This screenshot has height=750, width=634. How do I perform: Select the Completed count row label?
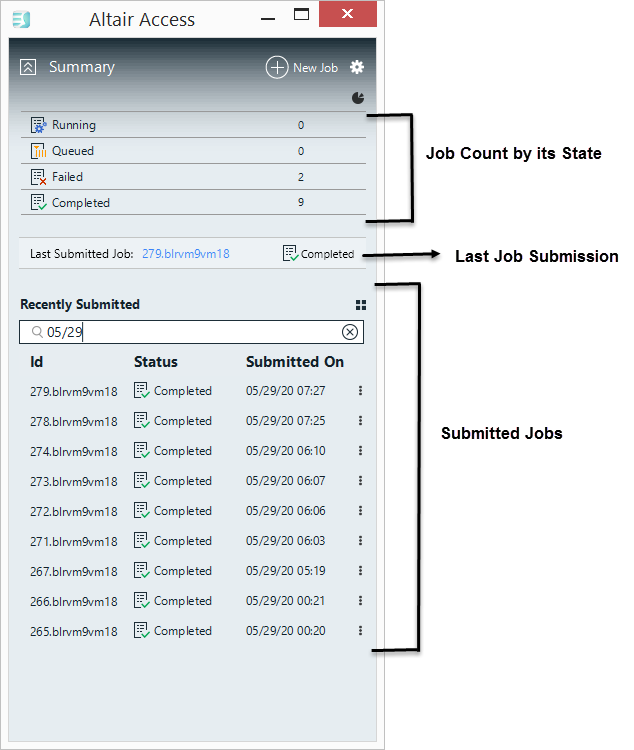(x=81, y=203)
